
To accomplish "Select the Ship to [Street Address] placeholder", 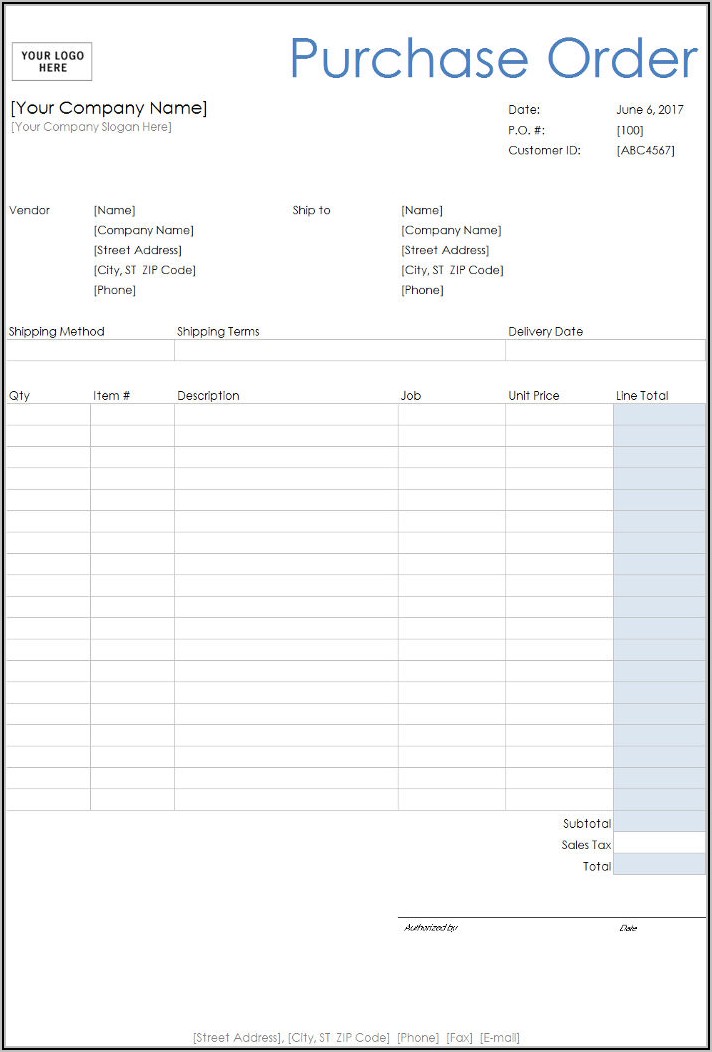I will [445, 250].
